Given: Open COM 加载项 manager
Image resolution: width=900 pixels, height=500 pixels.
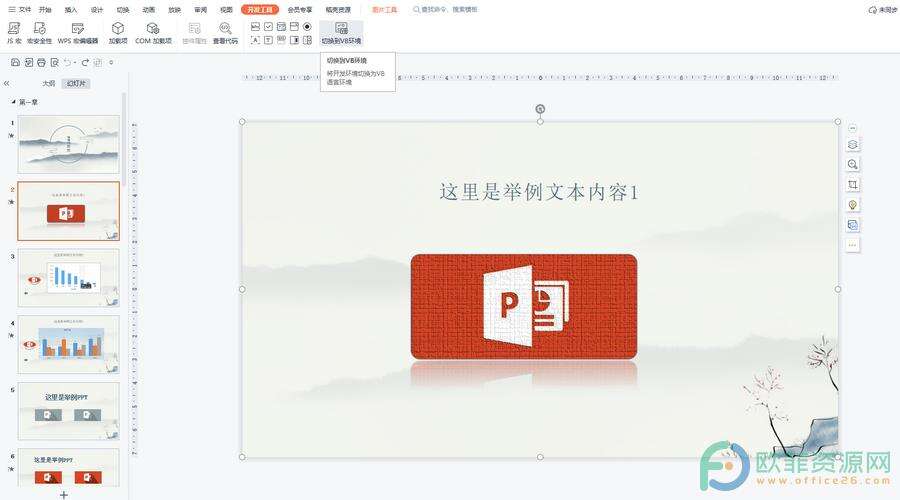Looking at the screenshot, I should pyautogui.click(x=153, y=33).
